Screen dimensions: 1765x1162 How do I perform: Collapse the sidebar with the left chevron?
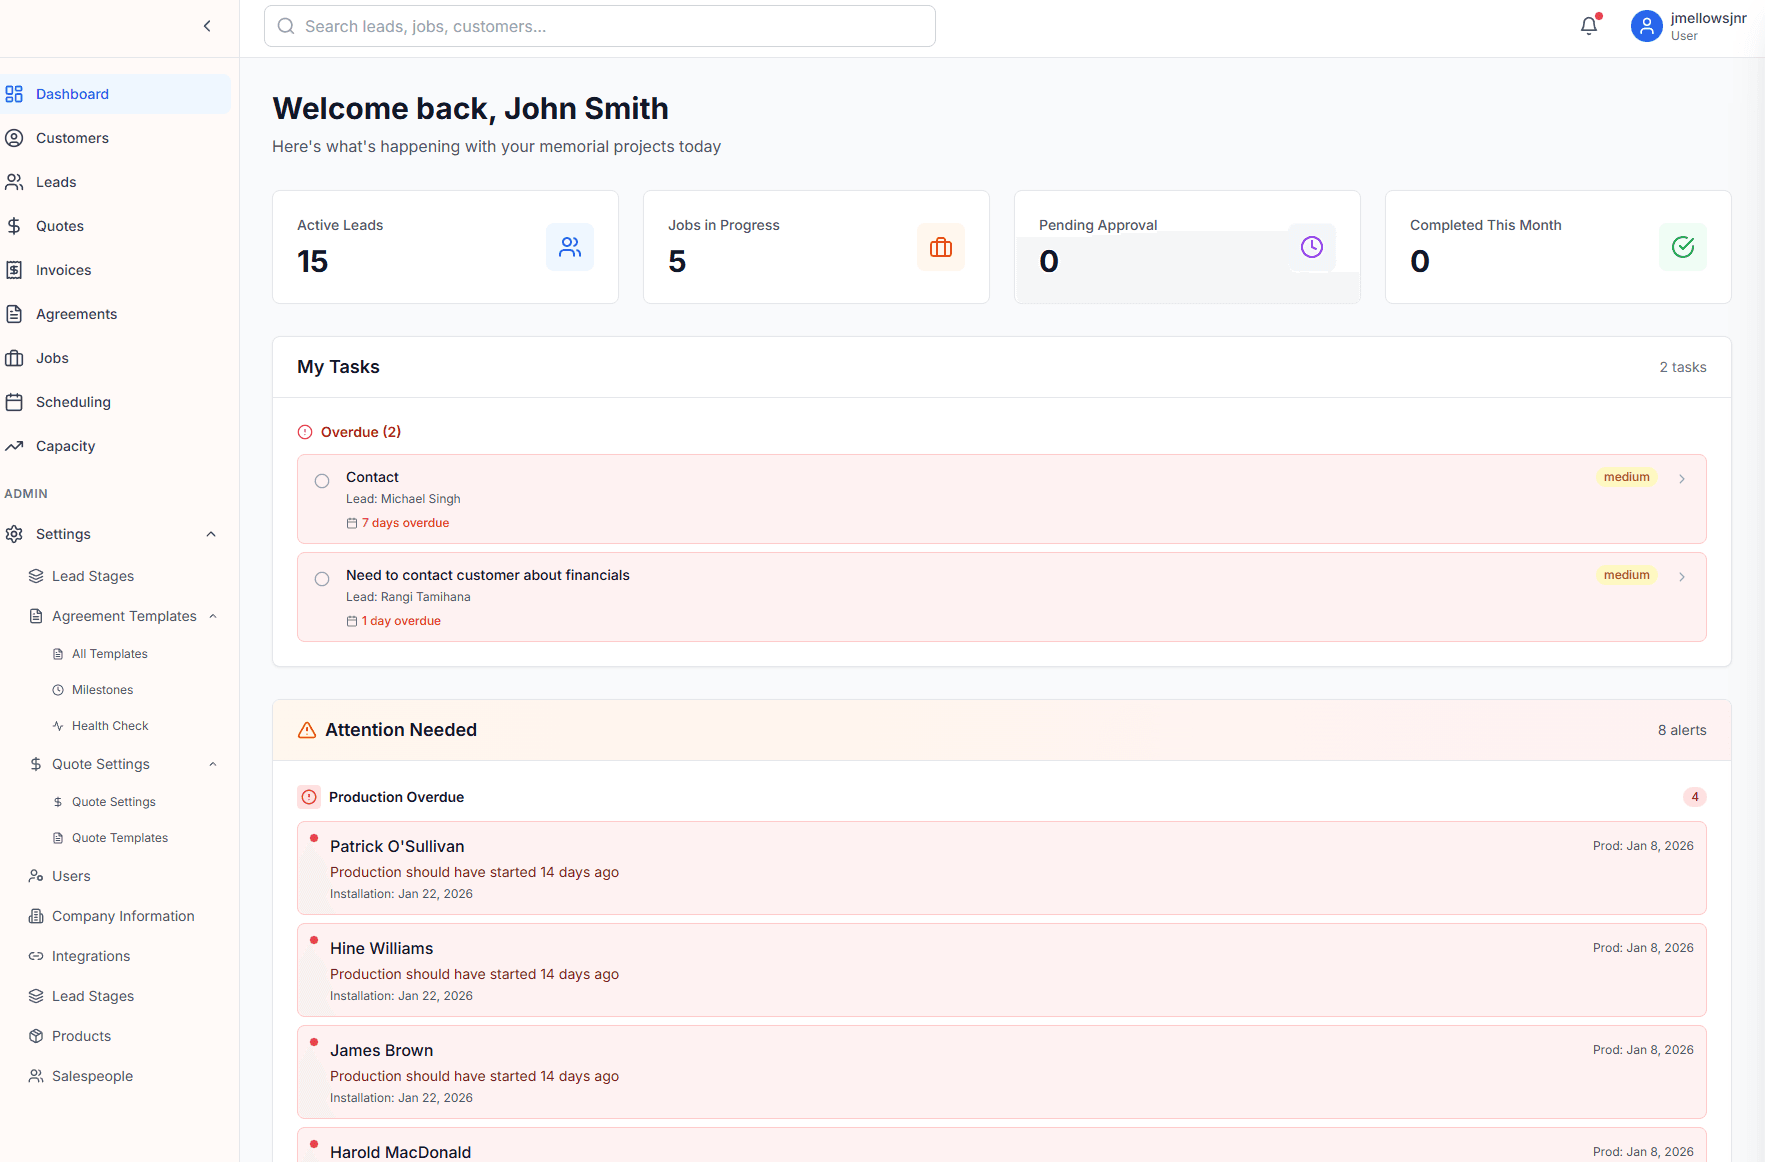click(x=207, y=26)
